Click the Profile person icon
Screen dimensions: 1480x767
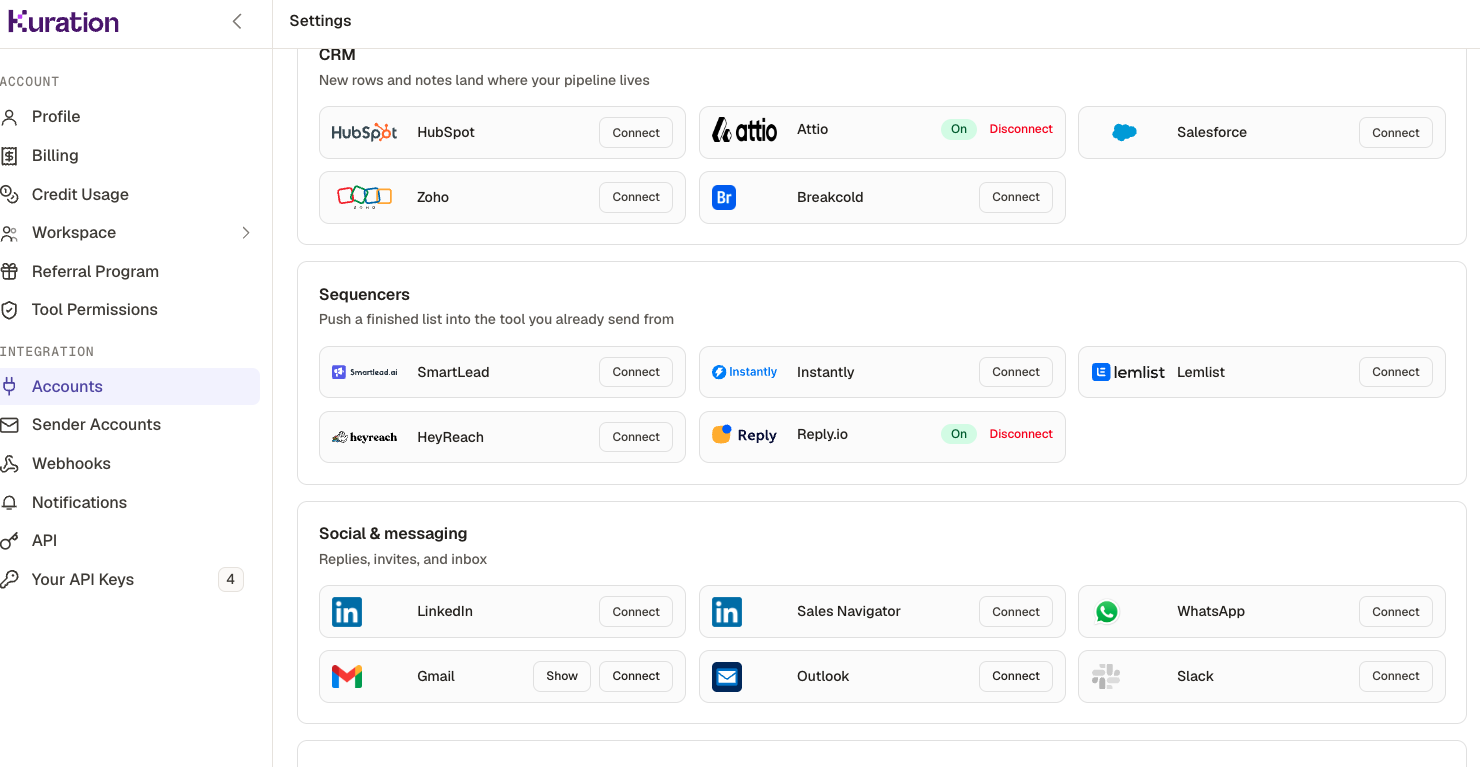click(x=10, y=117)
